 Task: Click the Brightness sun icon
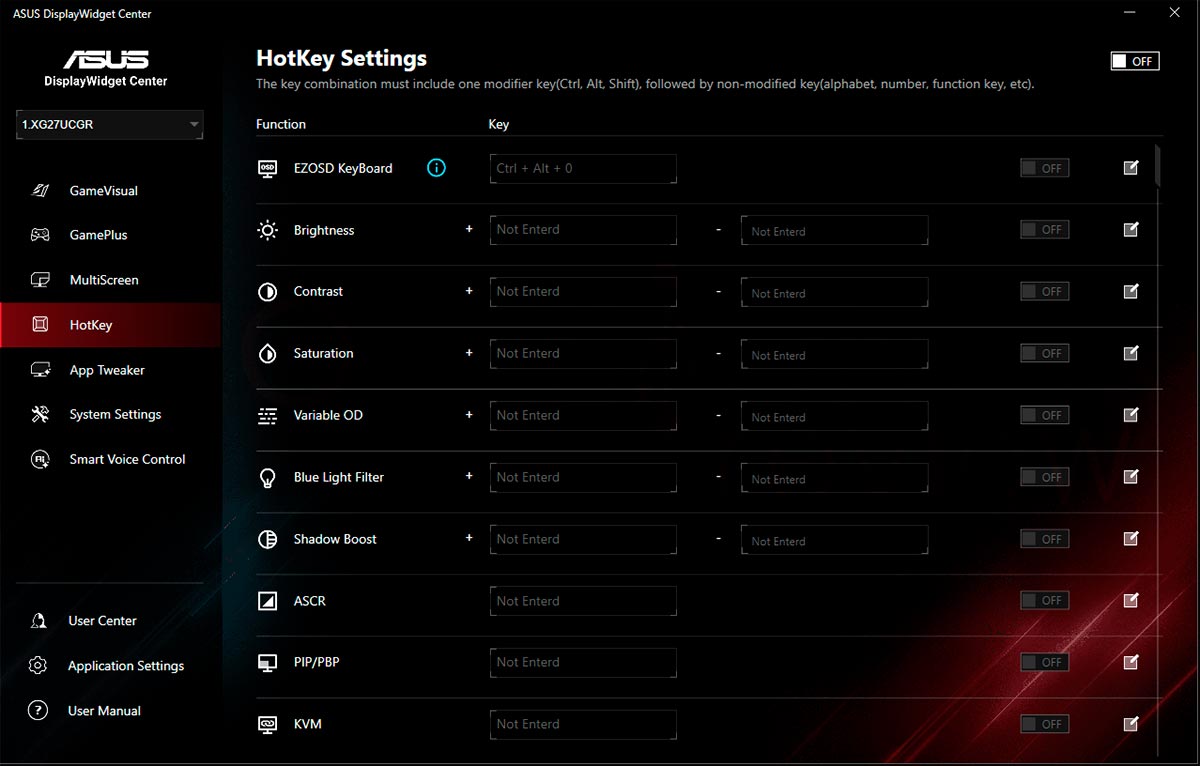point(267,230)
